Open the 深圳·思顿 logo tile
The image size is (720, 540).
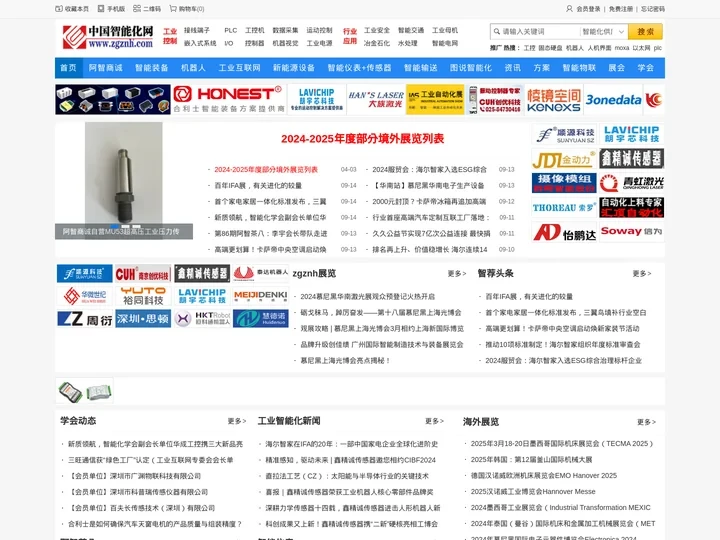click(x=143, y=319)
